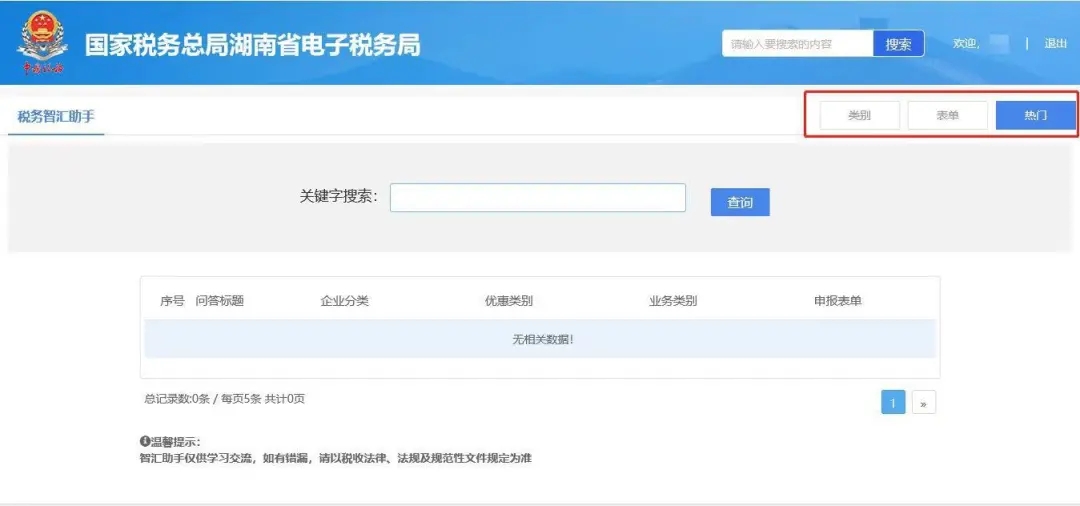
Task: Click the 序号 column header
Action: [172, 301]
